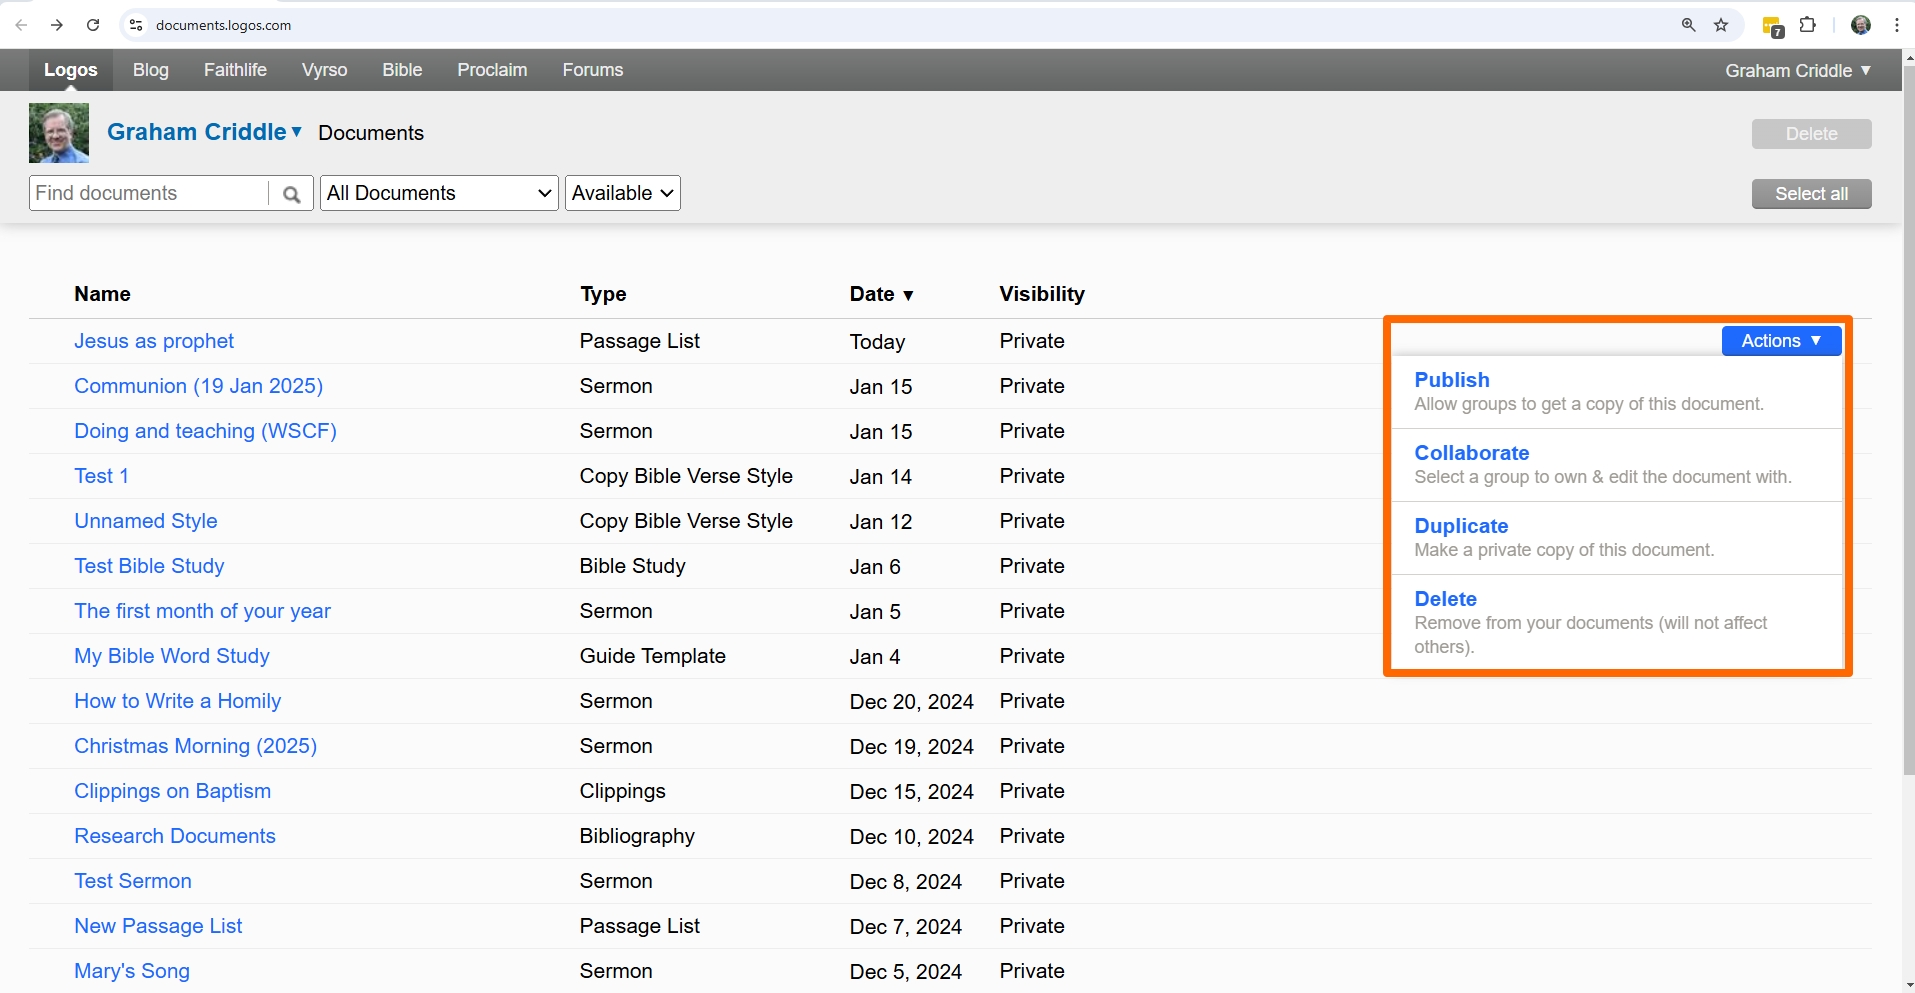Open Clippings on Baptism document
The height and width of the screenshot is (993, 1915).
[172, 791]
